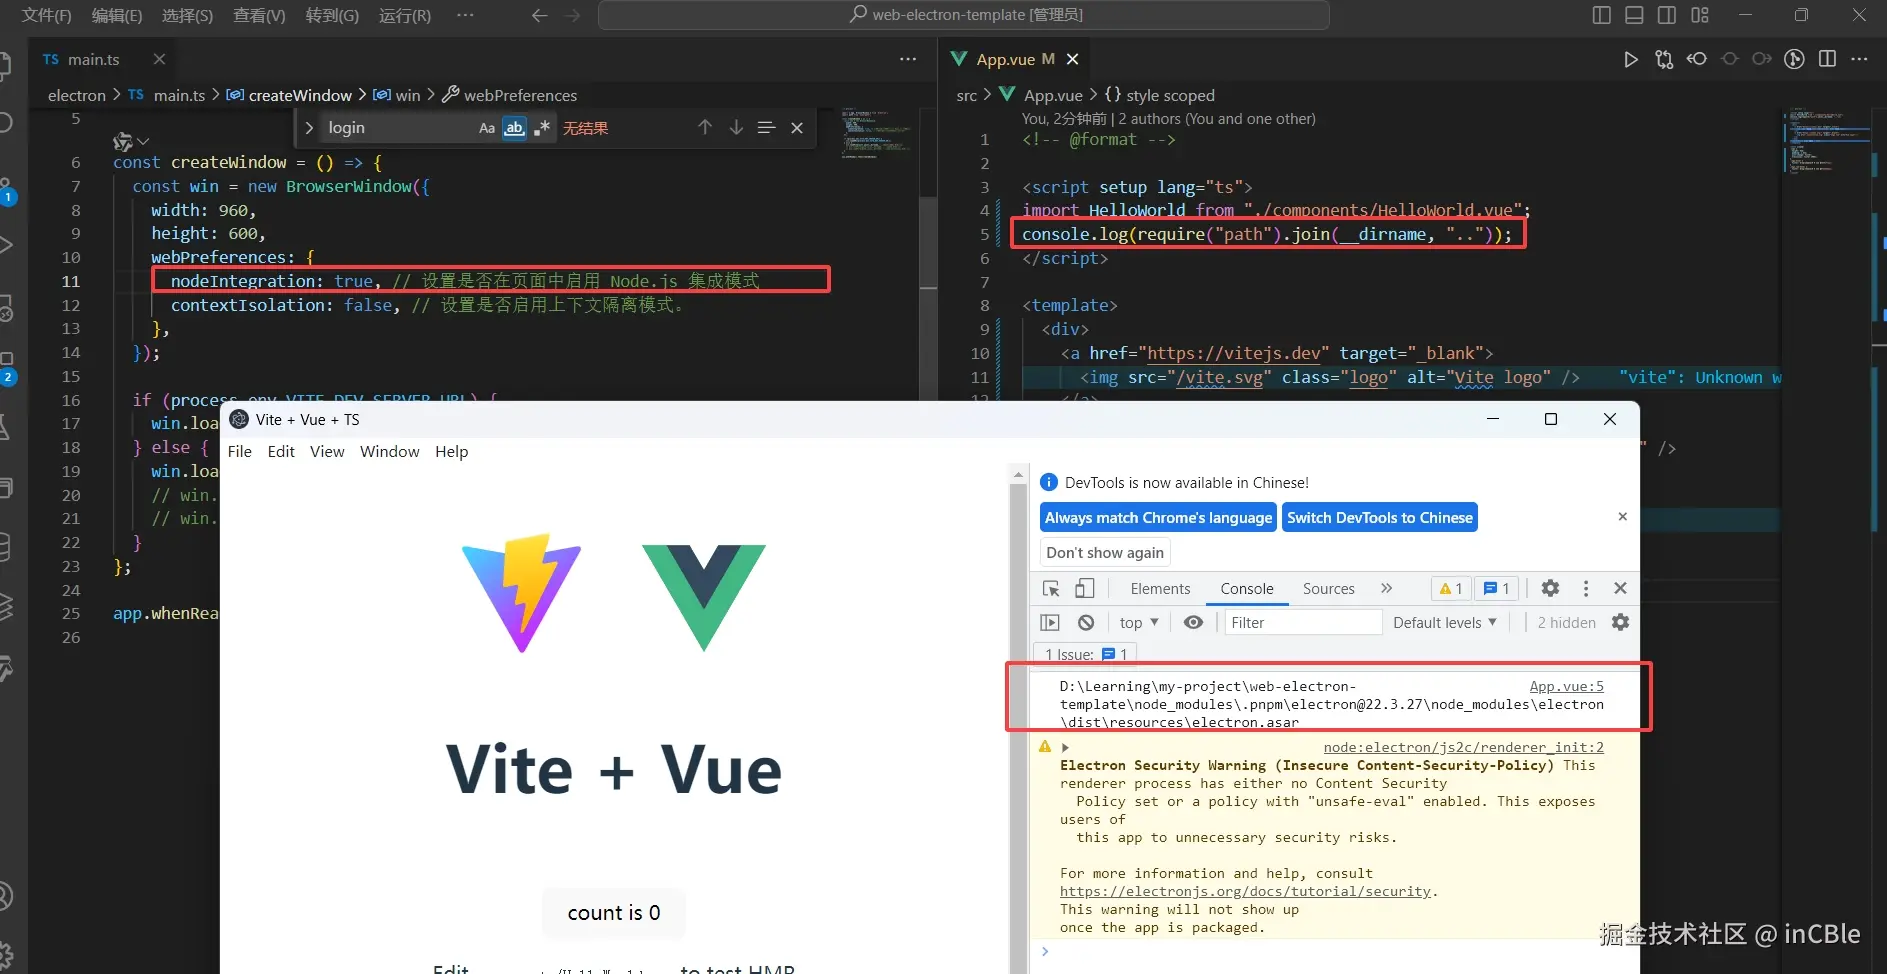
Task: Open the Help menu in the Electron window
Action: coord(451,452)
